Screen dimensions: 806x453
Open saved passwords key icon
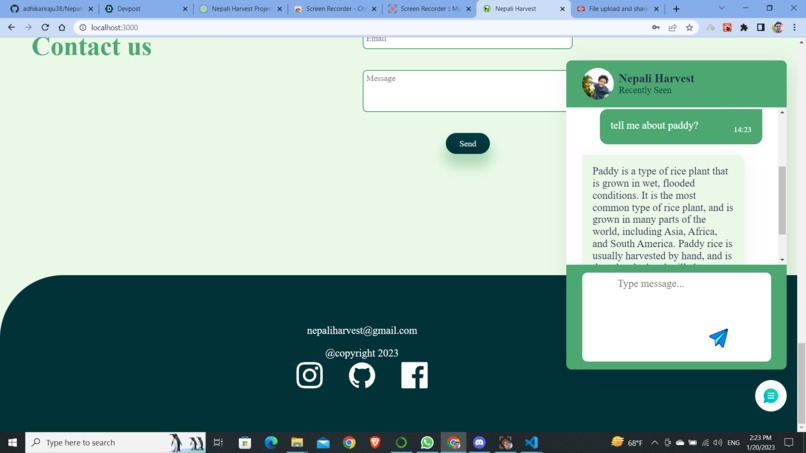point(655,27)
